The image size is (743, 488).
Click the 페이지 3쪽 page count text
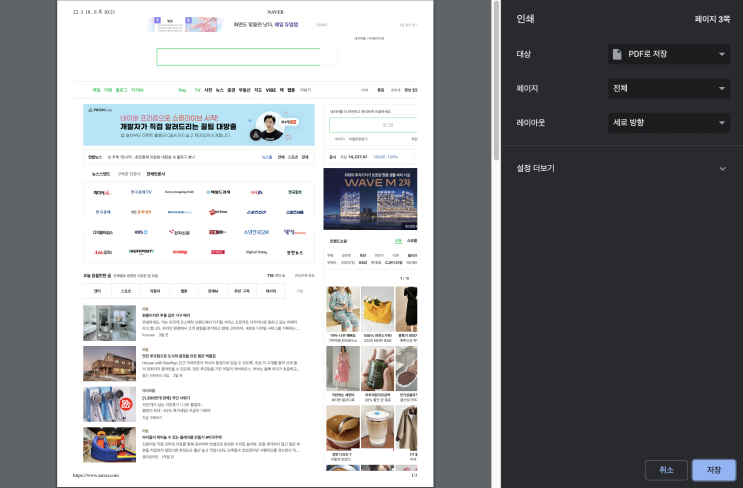pyautogui.click(x=712, y=19)
